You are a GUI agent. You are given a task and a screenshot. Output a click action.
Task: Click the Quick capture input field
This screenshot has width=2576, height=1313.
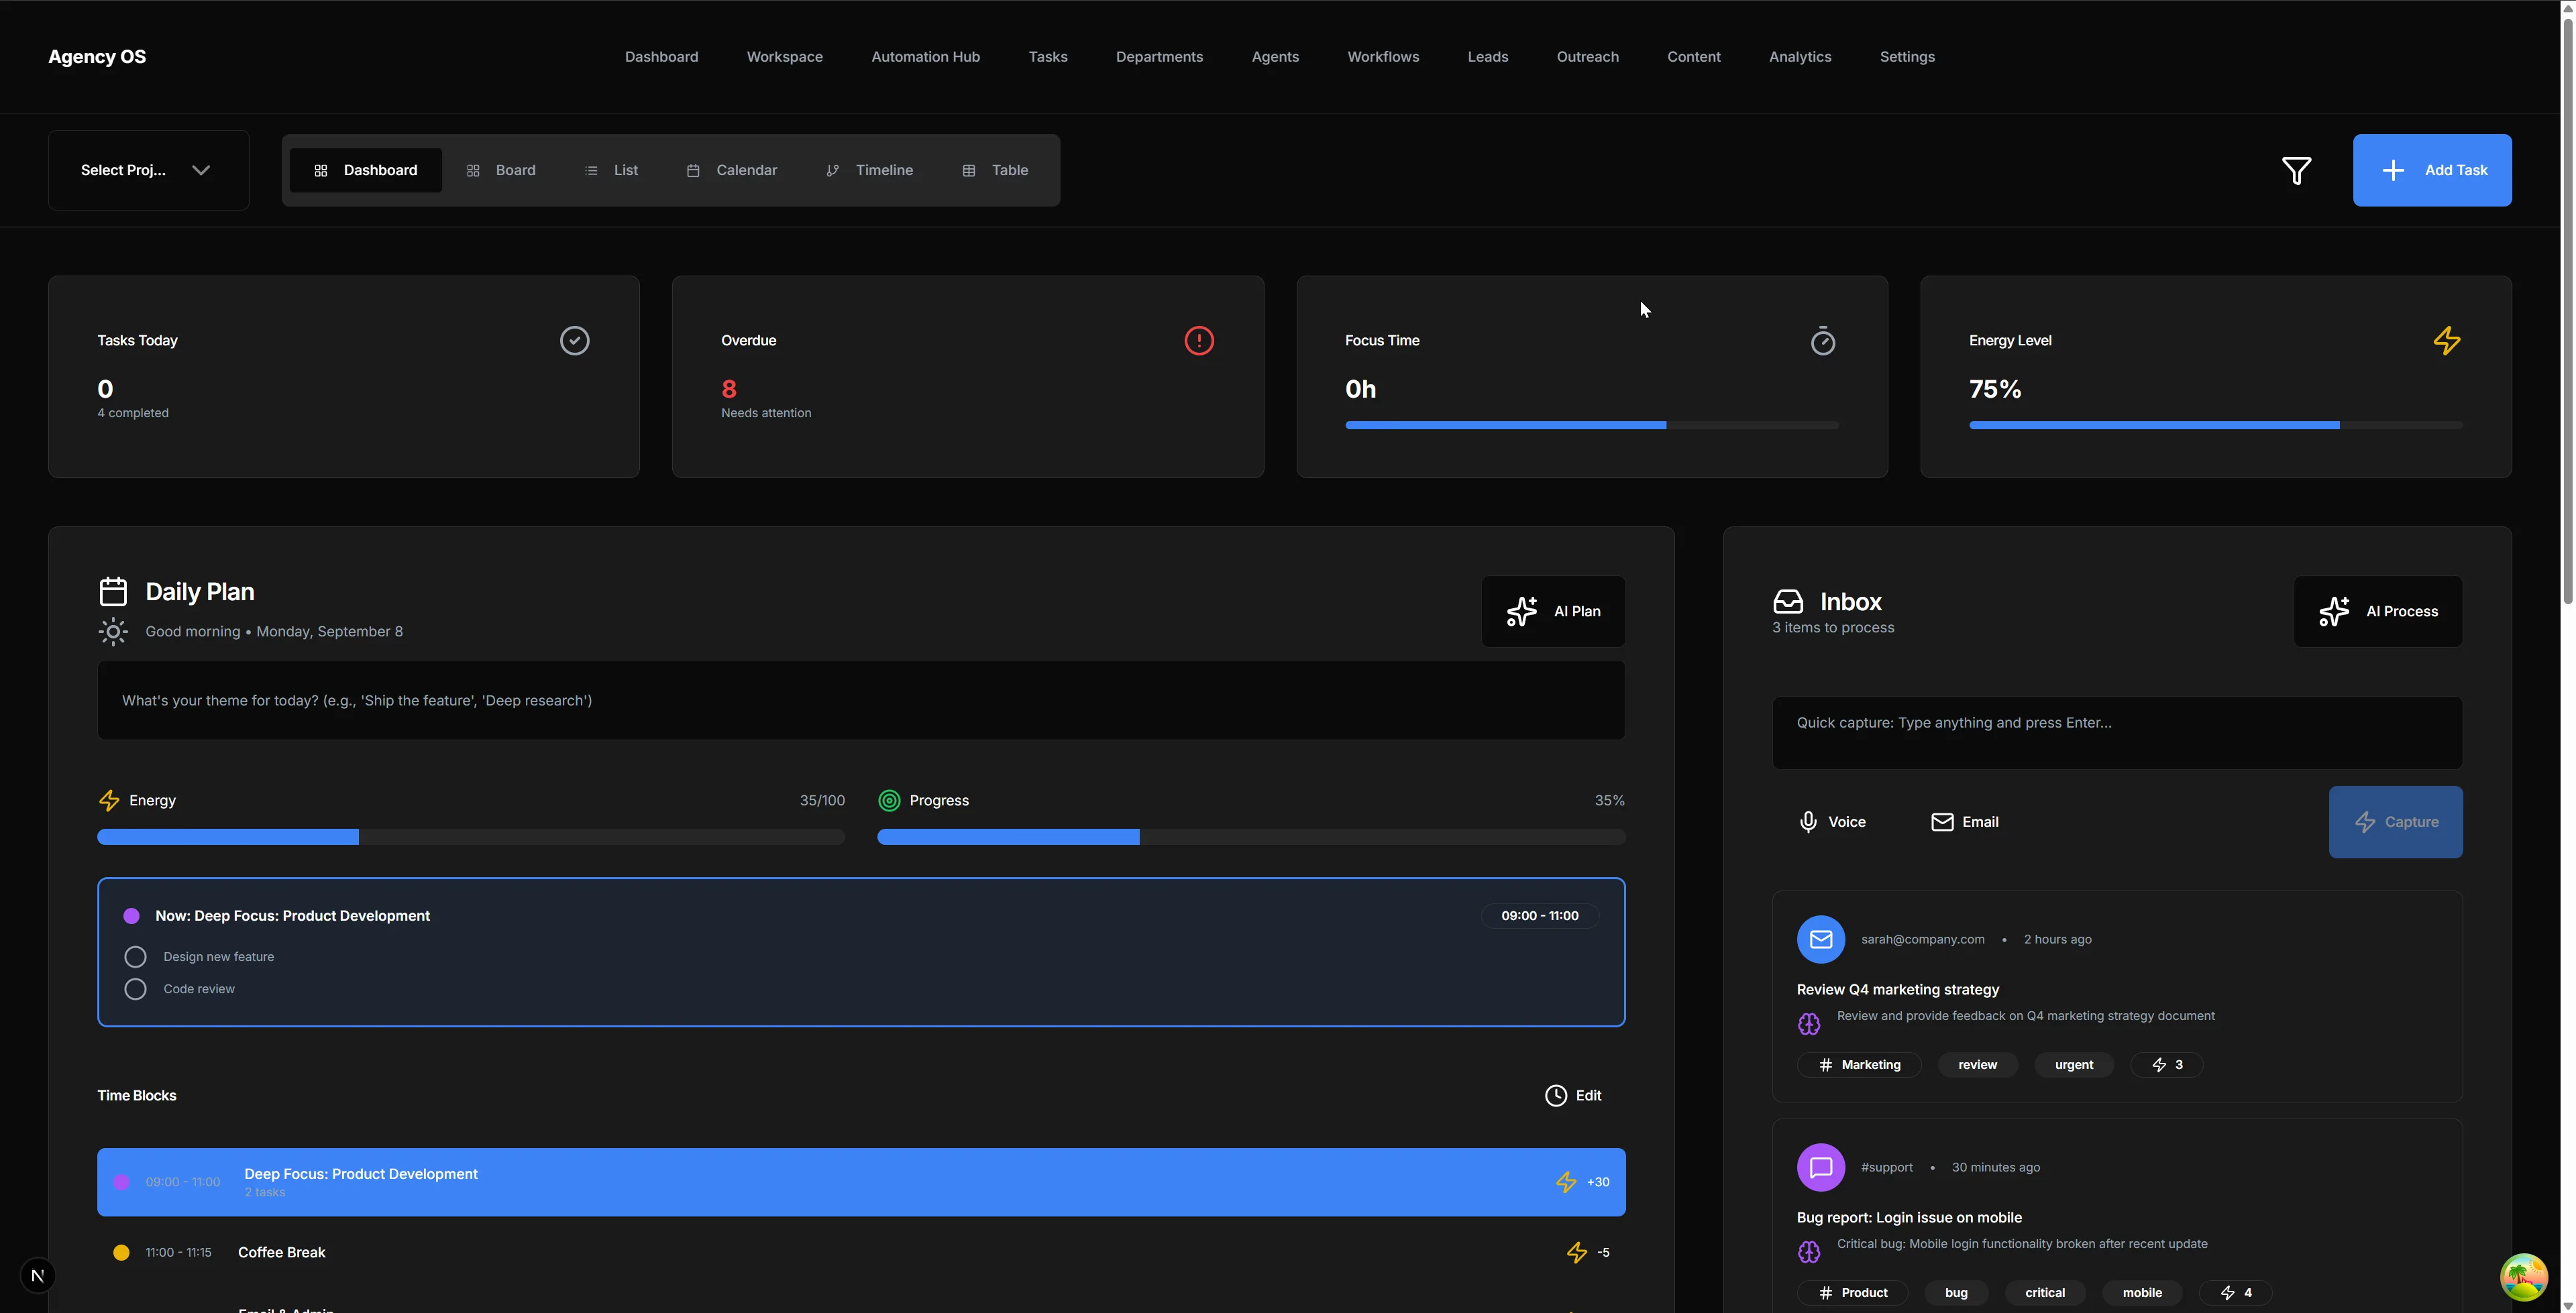click(x=2116, y=732)
